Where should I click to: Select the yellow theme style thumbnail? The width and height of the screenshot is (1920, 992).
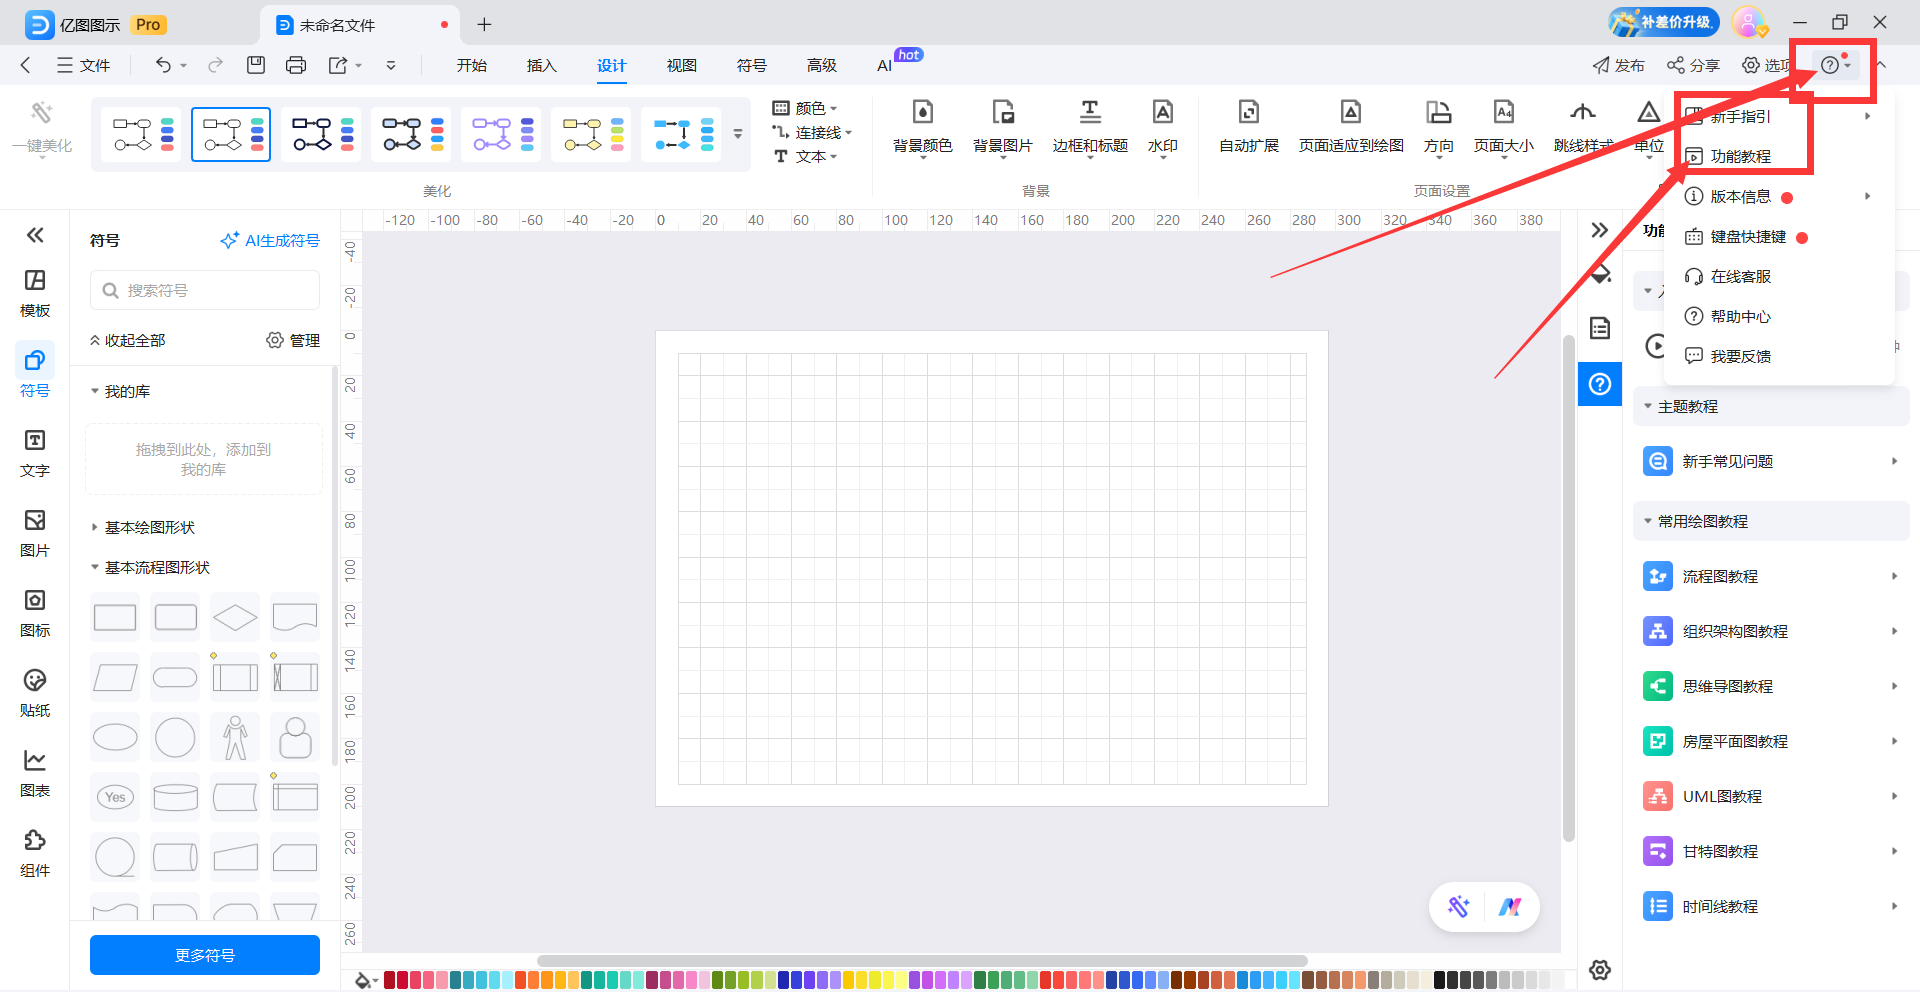[591, 135]
